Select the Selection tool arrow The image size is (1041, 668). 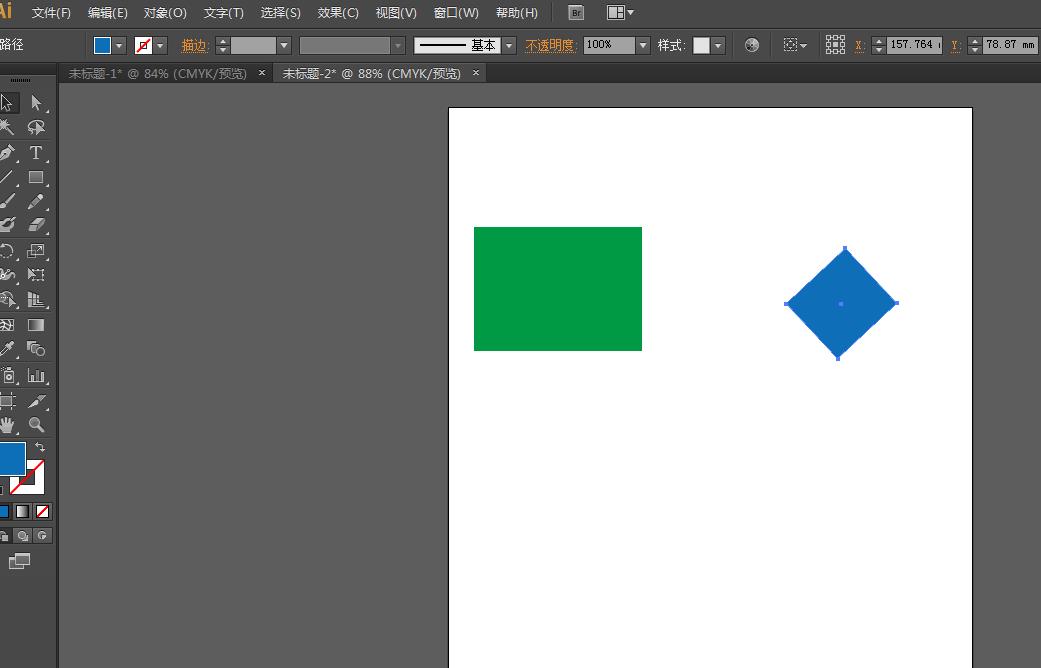click(x=7, y=103)
